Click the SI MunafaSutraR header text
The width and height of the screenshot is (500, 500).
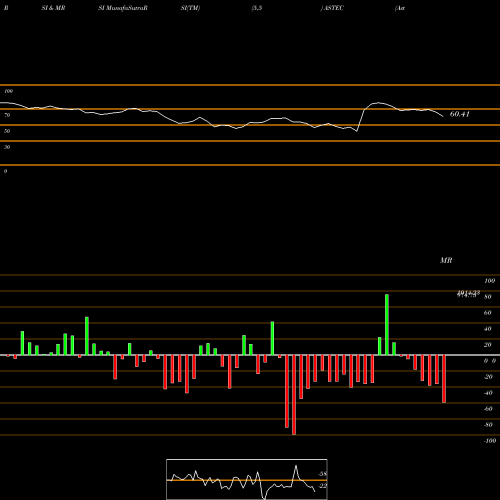point(123,8)
